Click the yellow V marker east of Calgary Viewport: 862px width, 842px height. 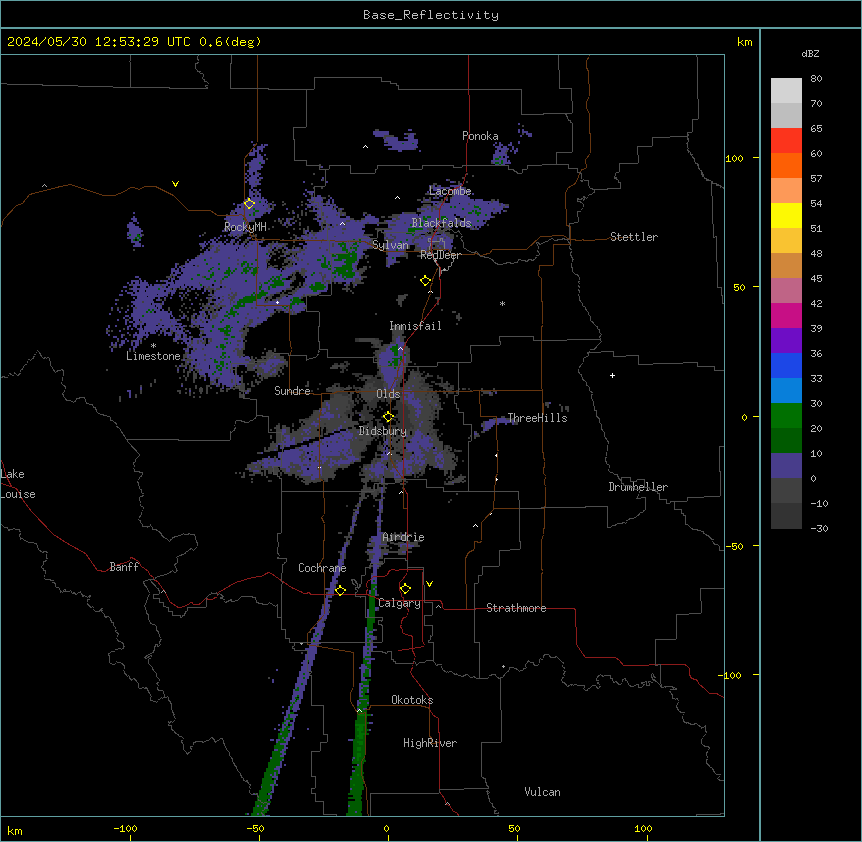[429, 584]
